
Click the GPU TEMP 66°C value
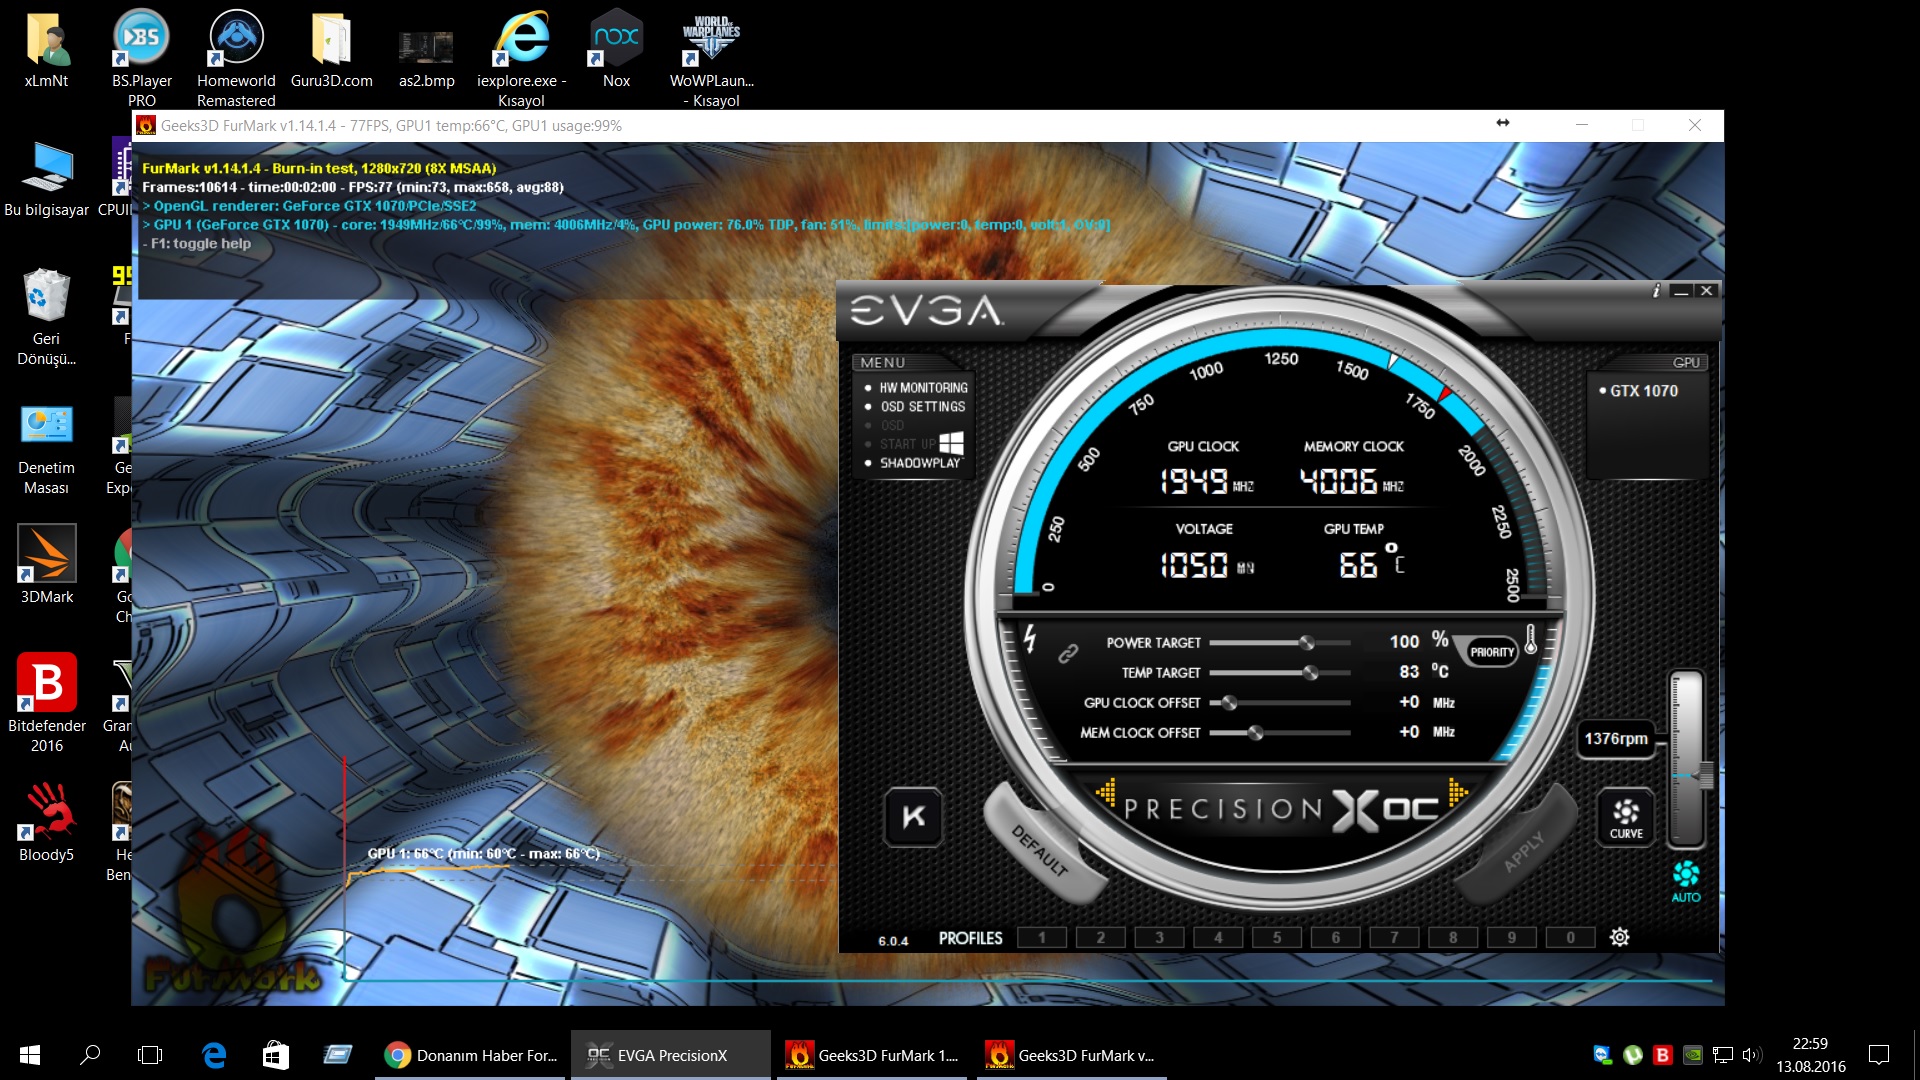pyautogui.click(x=1371, y=563)
